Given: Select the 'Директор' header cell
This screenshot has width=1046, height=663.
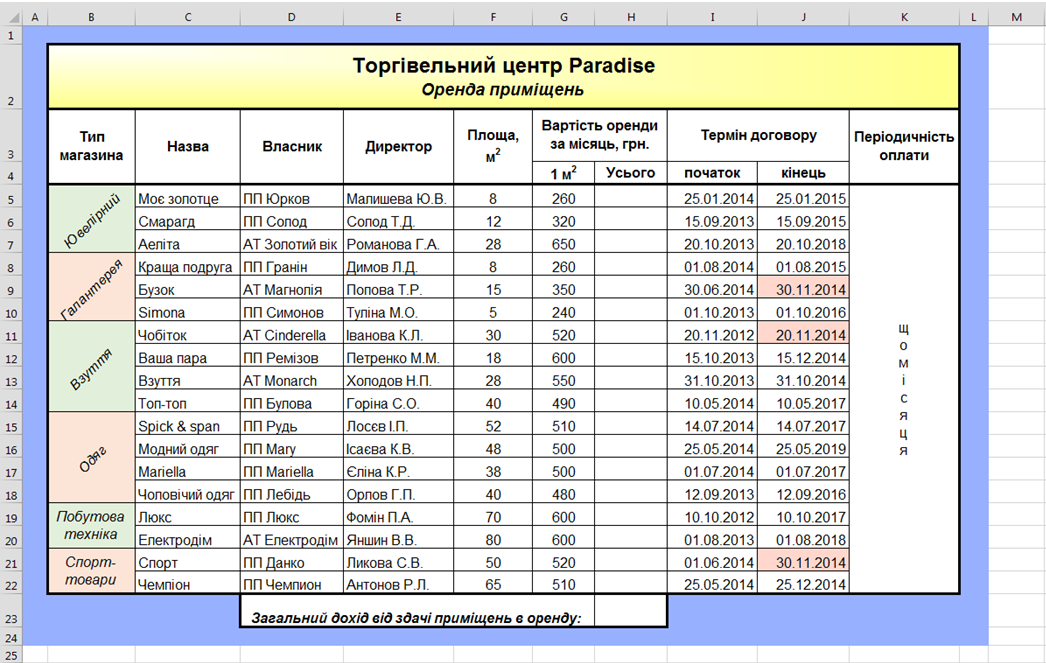Looking at the screenshot, I should point(398,147).
